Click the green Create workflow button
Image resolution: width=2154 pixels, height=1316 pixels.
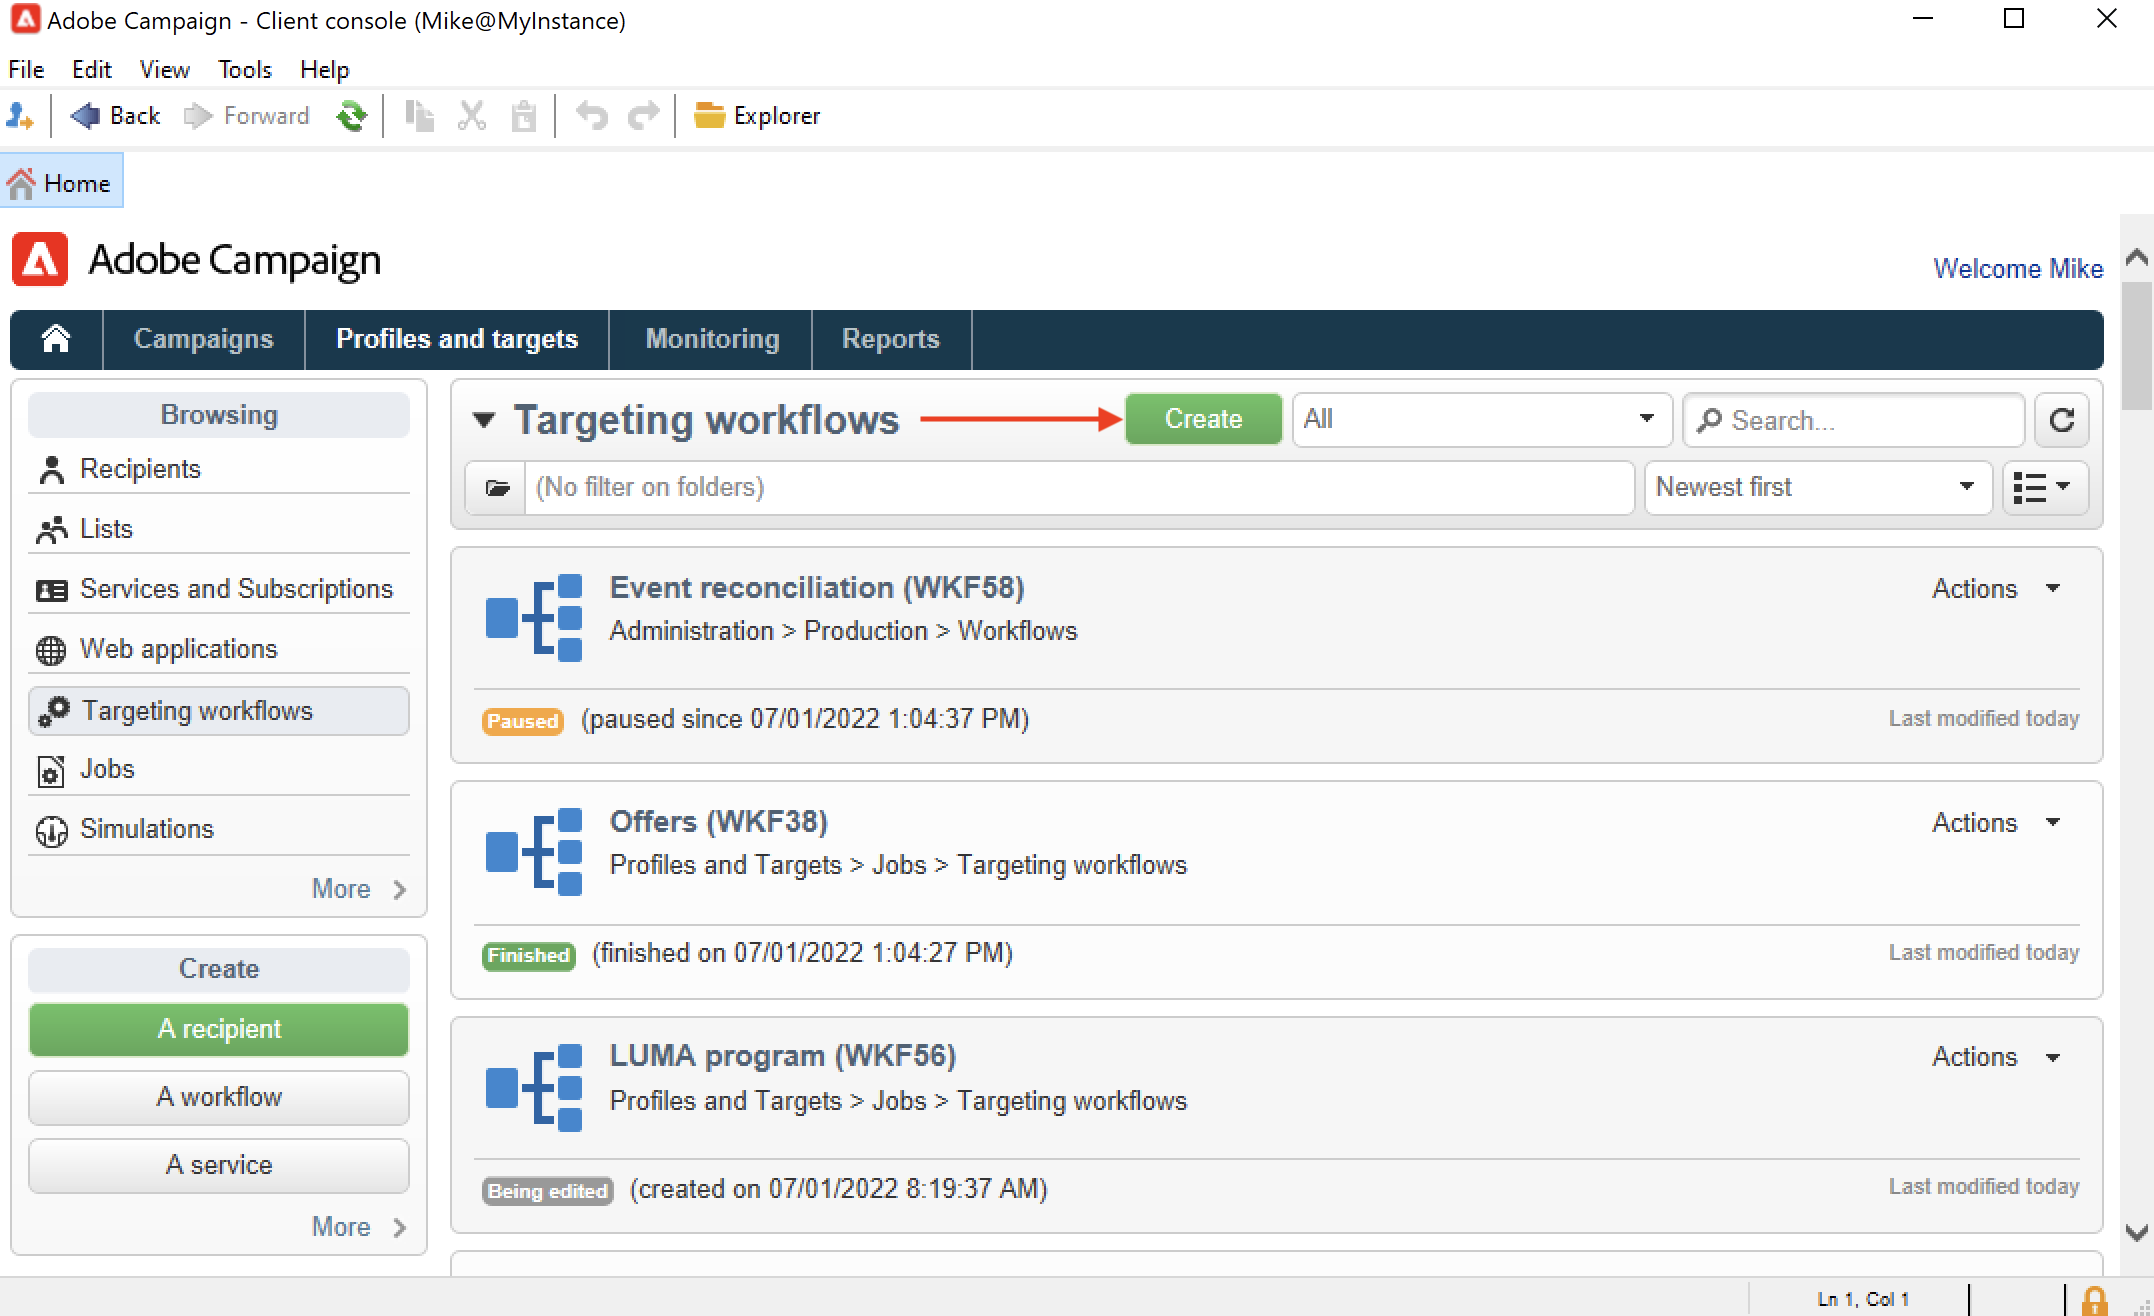tap(1203, 419)
